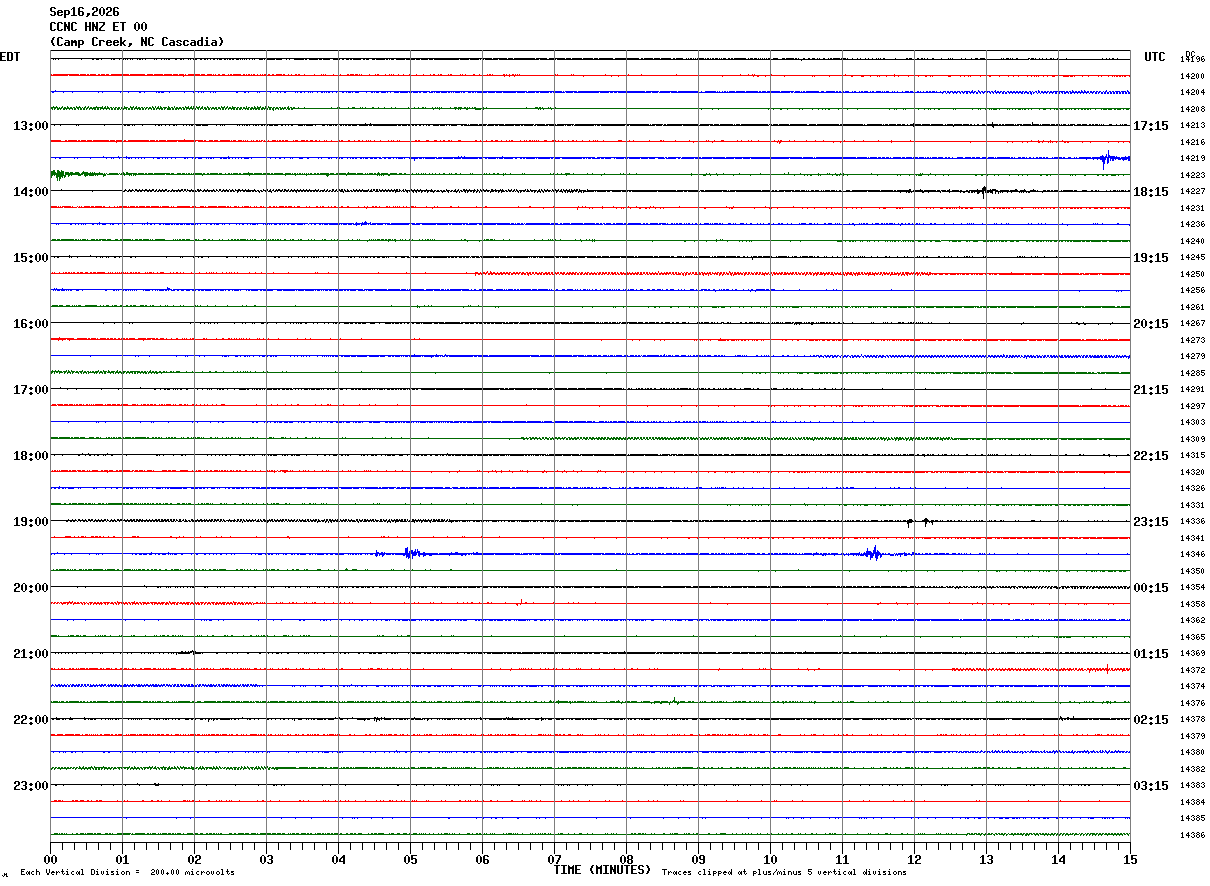Select the black spike on the 14:00 trace
The width and height of the screenshot is (1210, 886).
coord(984,191)
